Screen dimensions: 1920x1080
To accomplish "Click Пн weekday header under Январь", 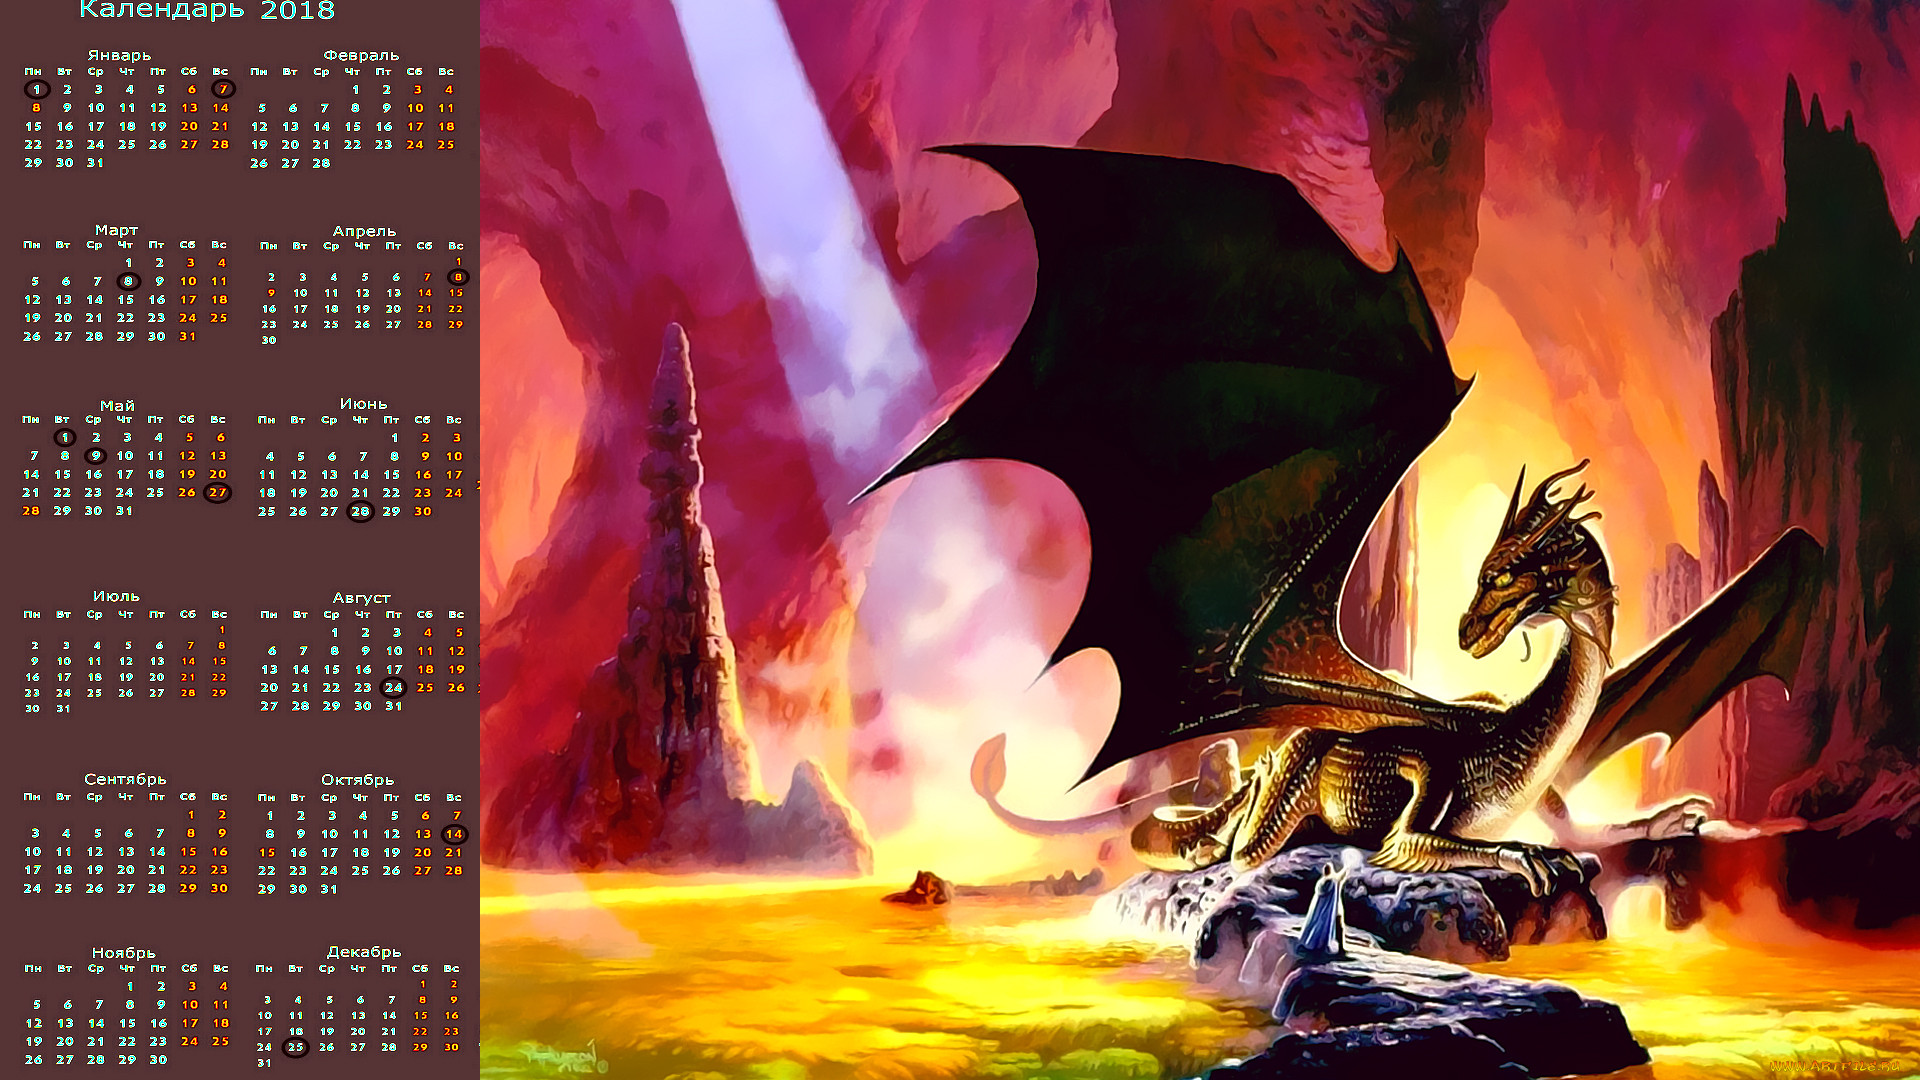I will pos(33,71).
